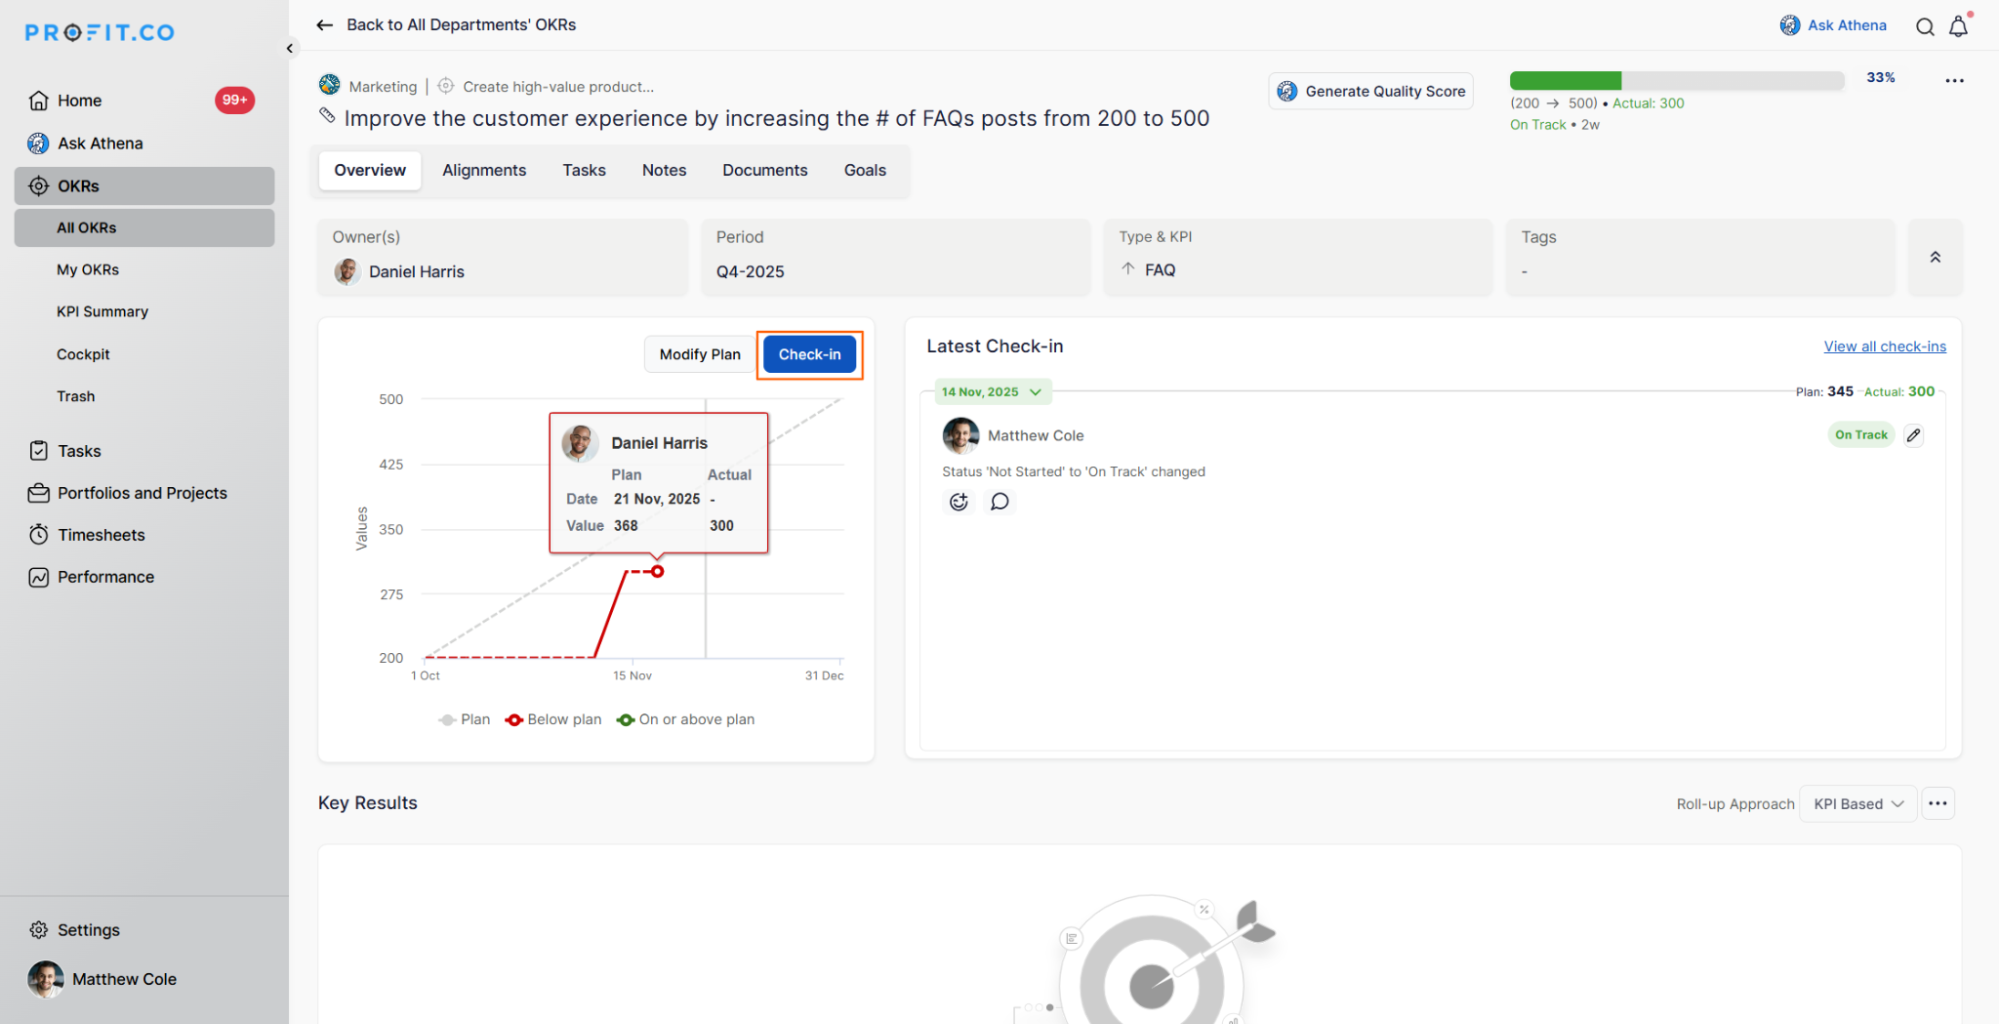
Task: Open the KPI Based roll-up dropdown
Action: coord(1858,804)
